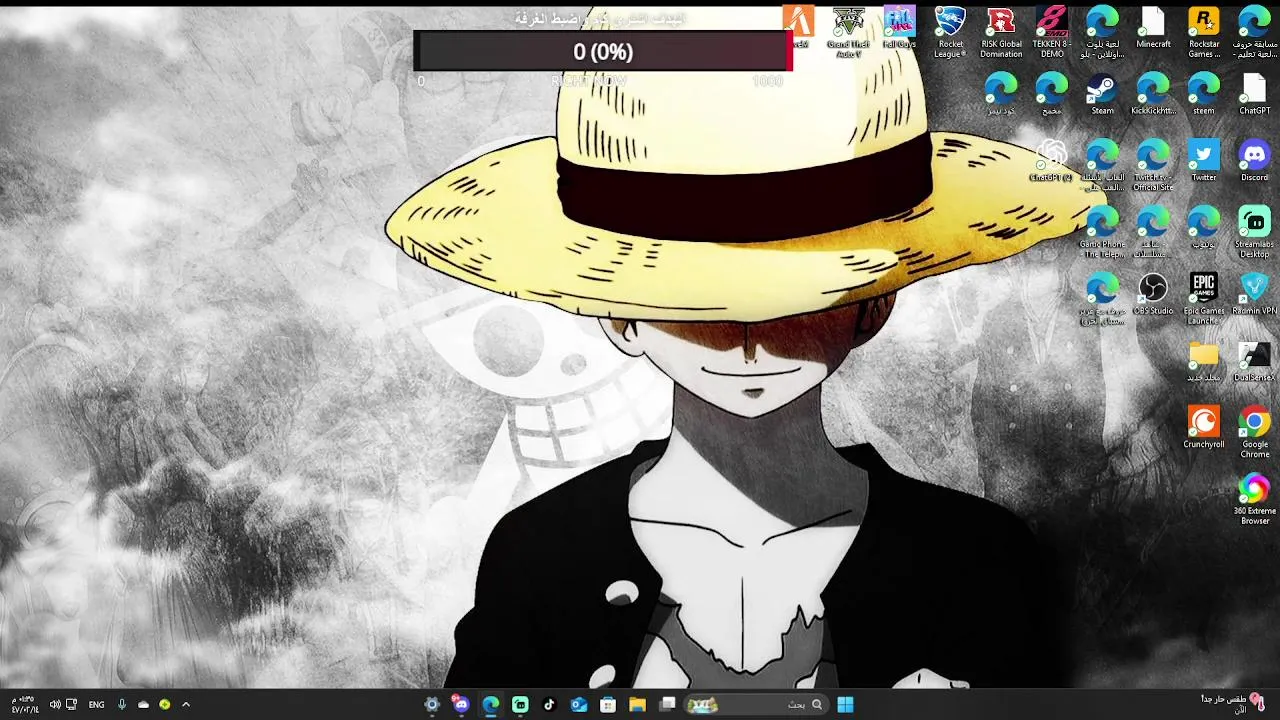Open the OneDrive cloud tray icon
This screenshot has width=1280, height=720.
[143, 704]
